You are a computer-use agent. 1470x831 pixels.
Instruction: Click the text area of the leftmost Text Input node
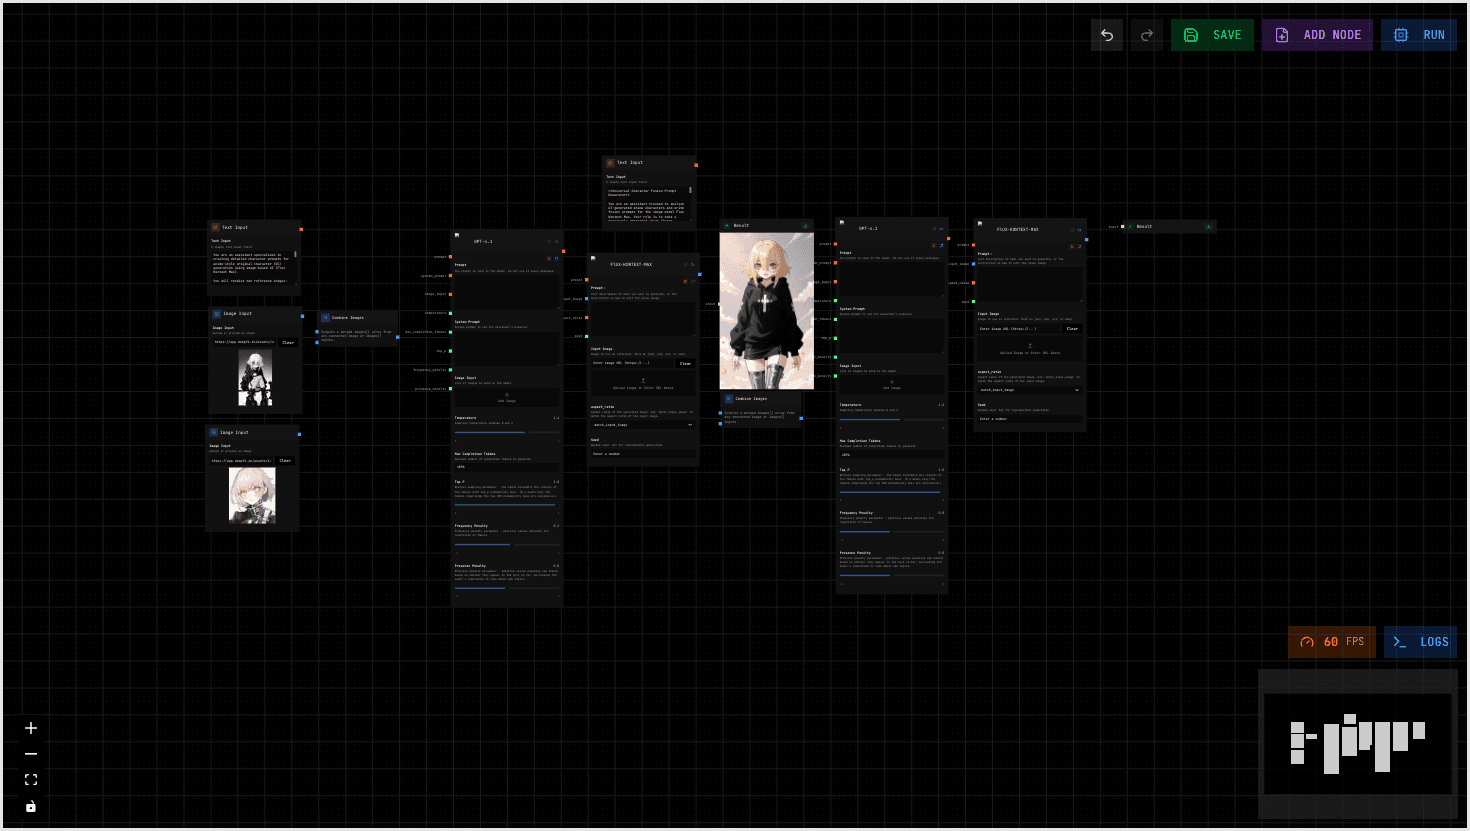pyautogui.click(x=253, y=268)
